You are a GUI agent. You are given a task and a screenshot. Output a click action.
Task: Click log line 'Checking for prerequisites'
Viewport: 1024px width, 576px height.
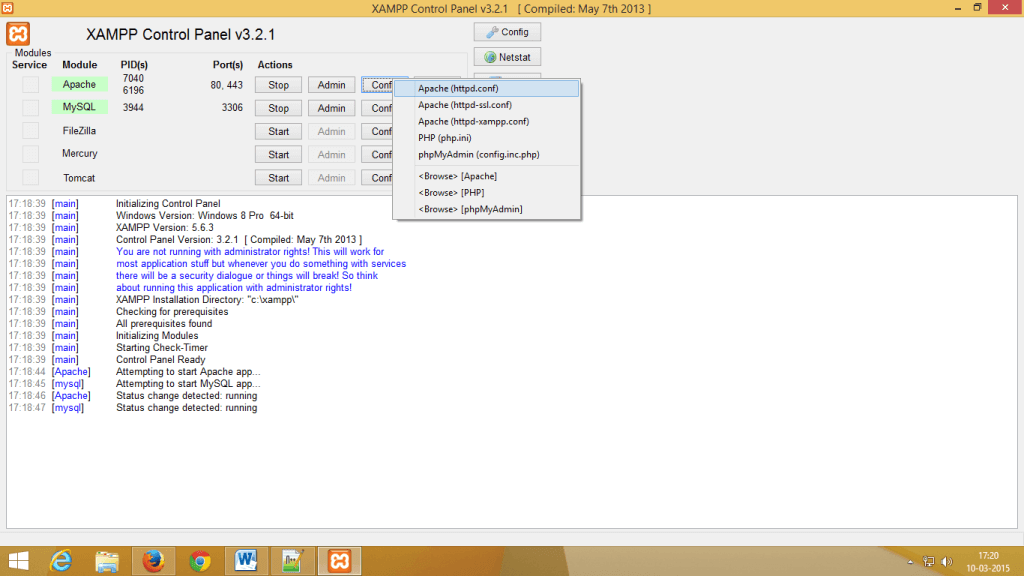coord(172,312)
